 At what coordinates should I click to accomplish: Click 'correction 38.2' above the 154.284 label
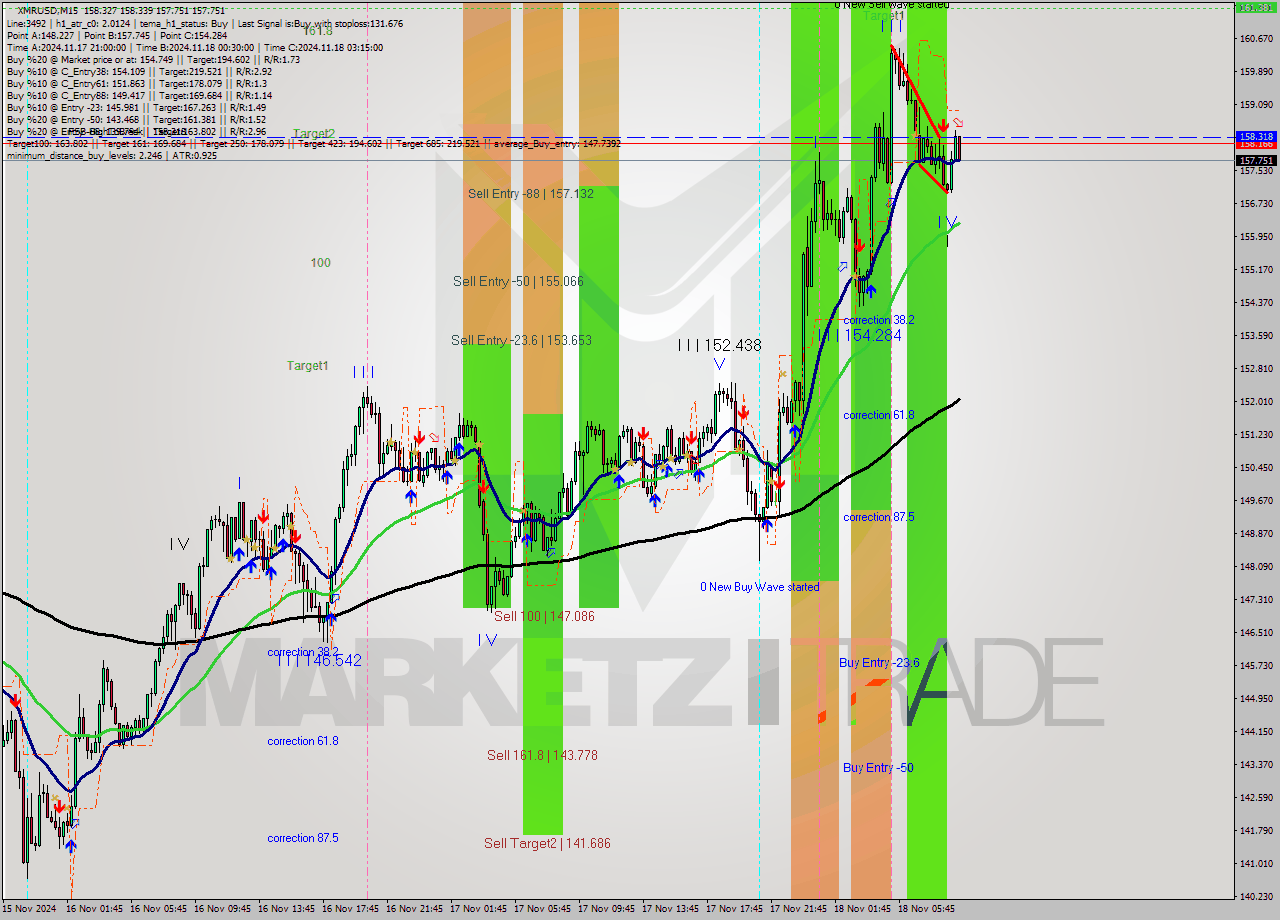pyautogui.click(x=879, y=320)
